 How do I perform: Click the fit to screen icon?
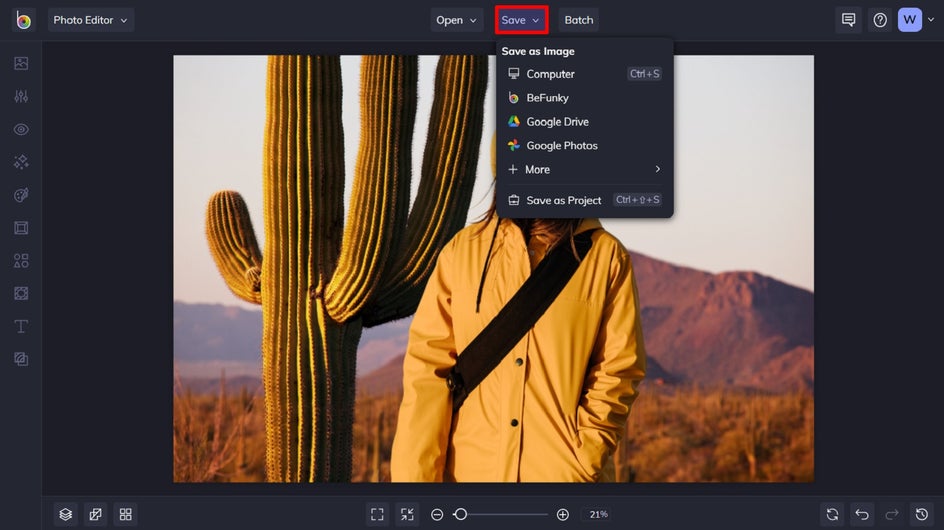(x=377, y=514)
